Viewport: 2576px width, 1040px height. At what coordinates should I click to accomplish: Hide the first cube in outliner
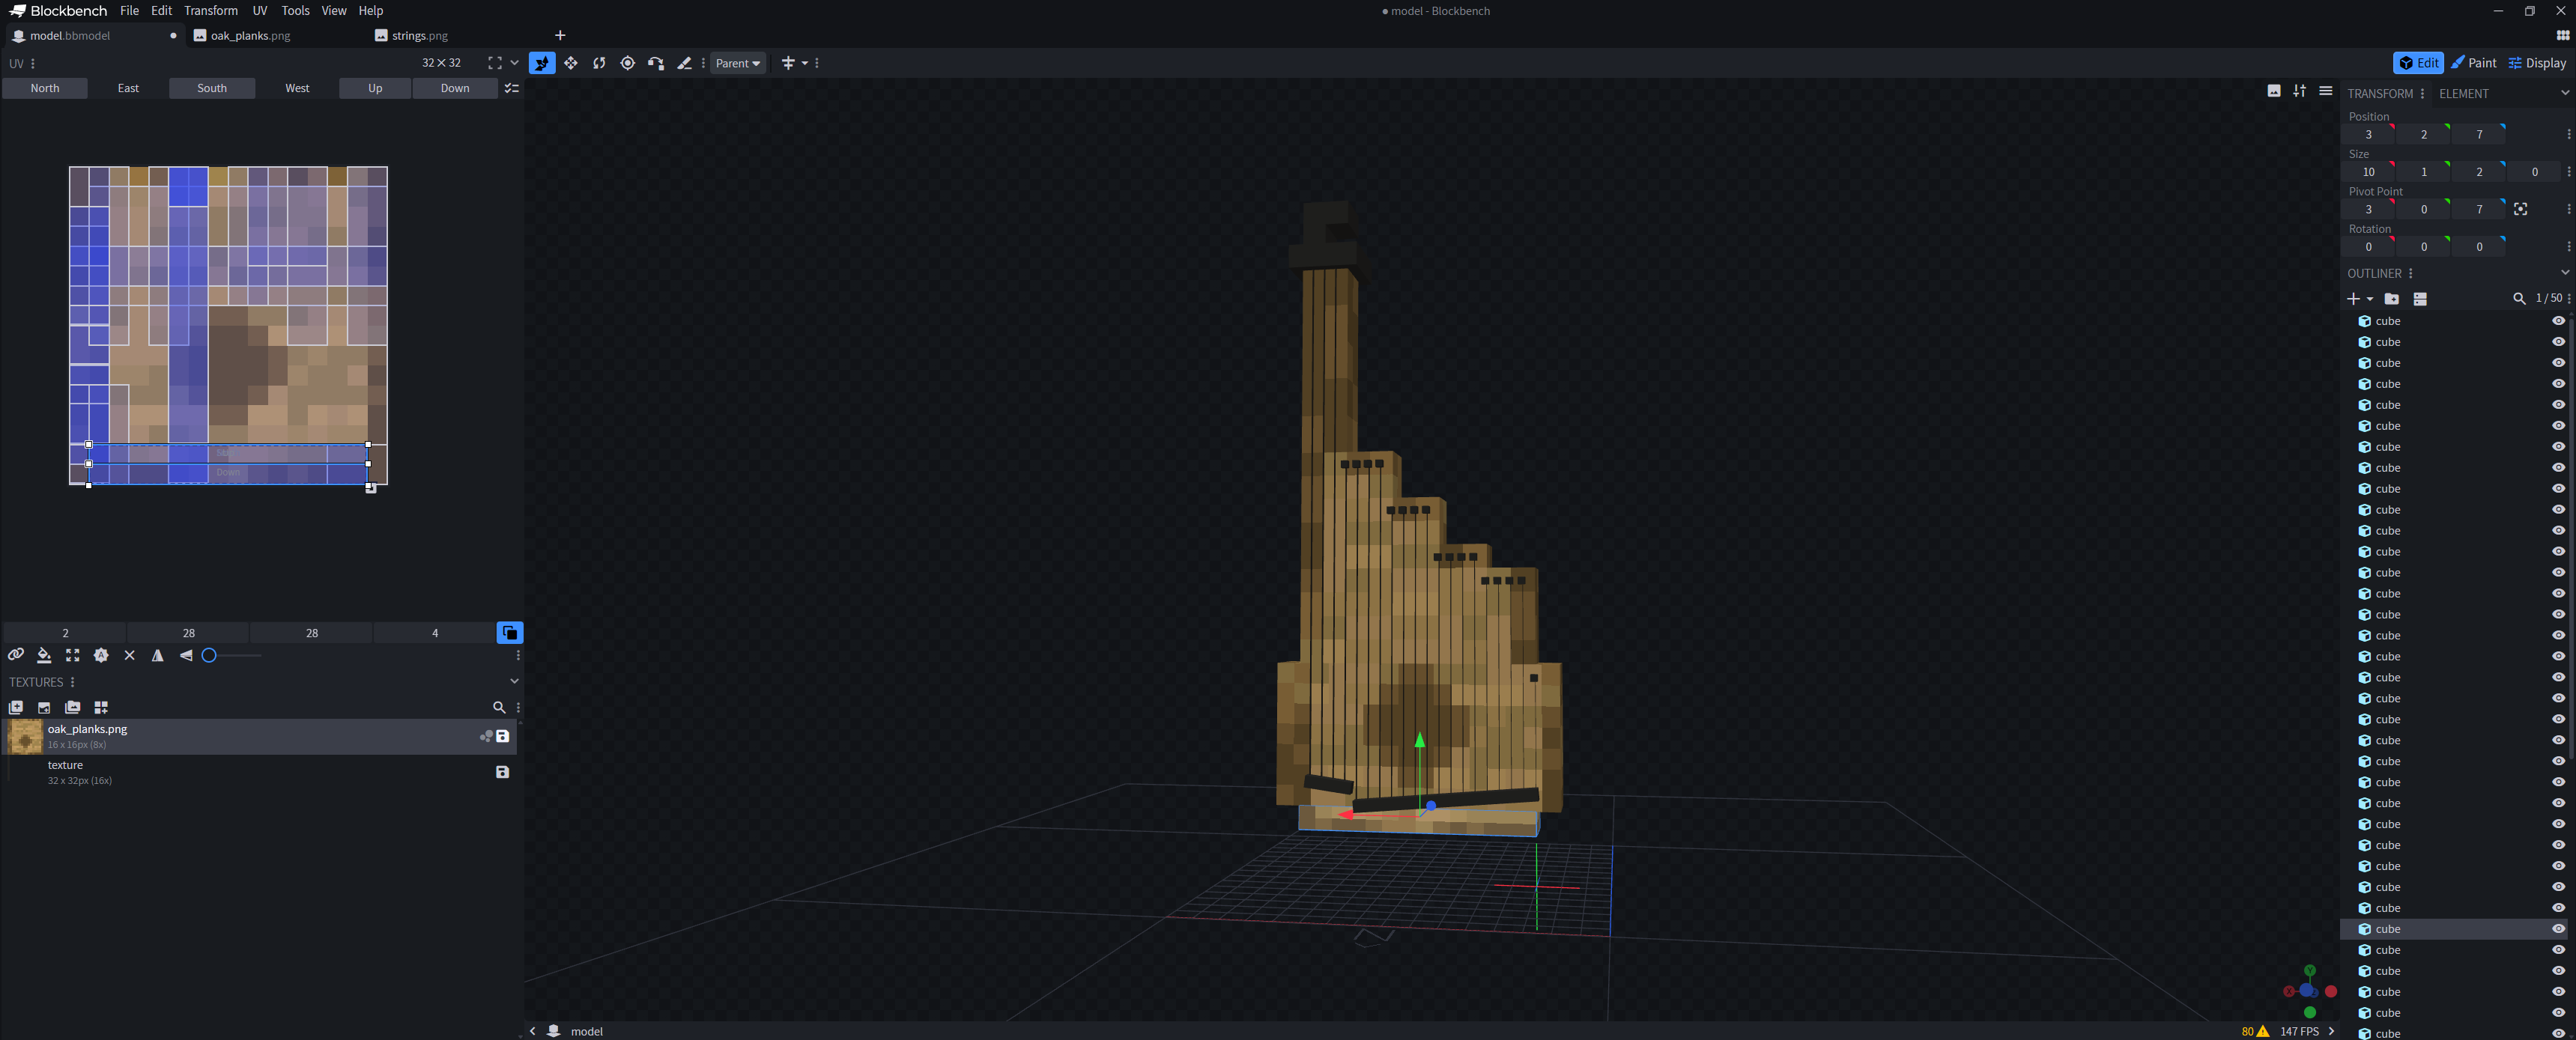2558,321
